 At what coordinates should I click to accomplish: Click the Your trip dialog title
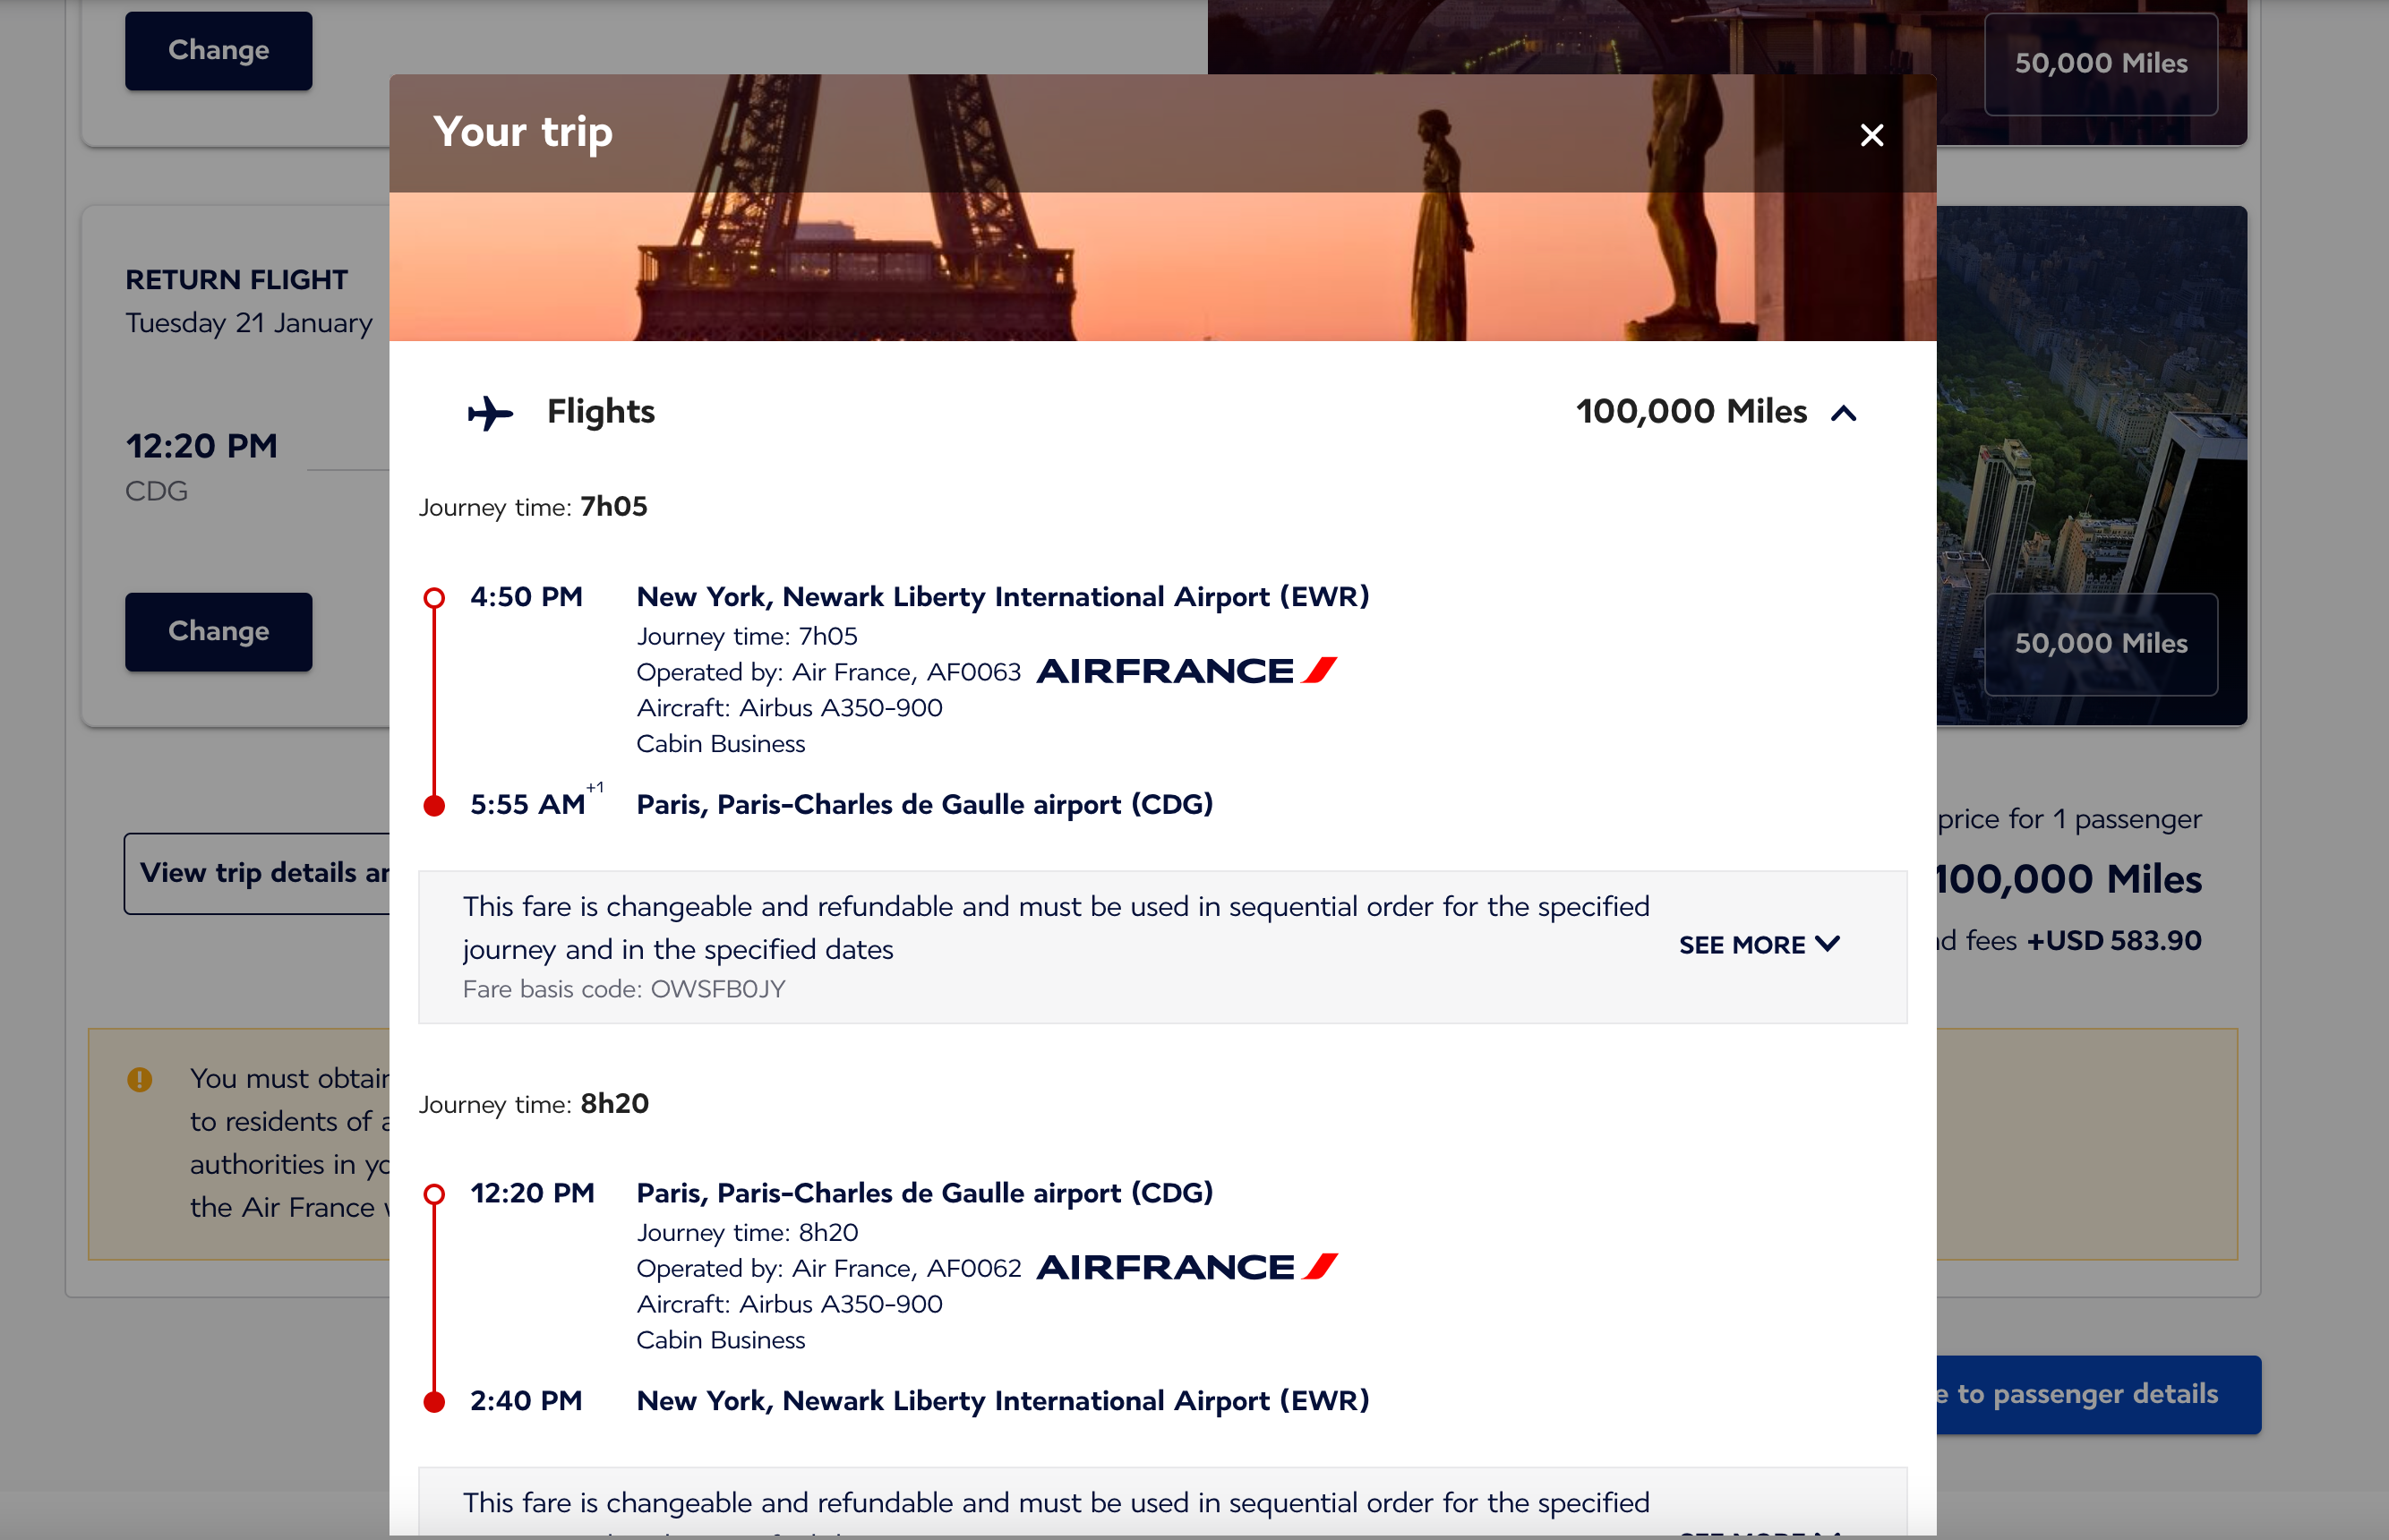[523, 132]
